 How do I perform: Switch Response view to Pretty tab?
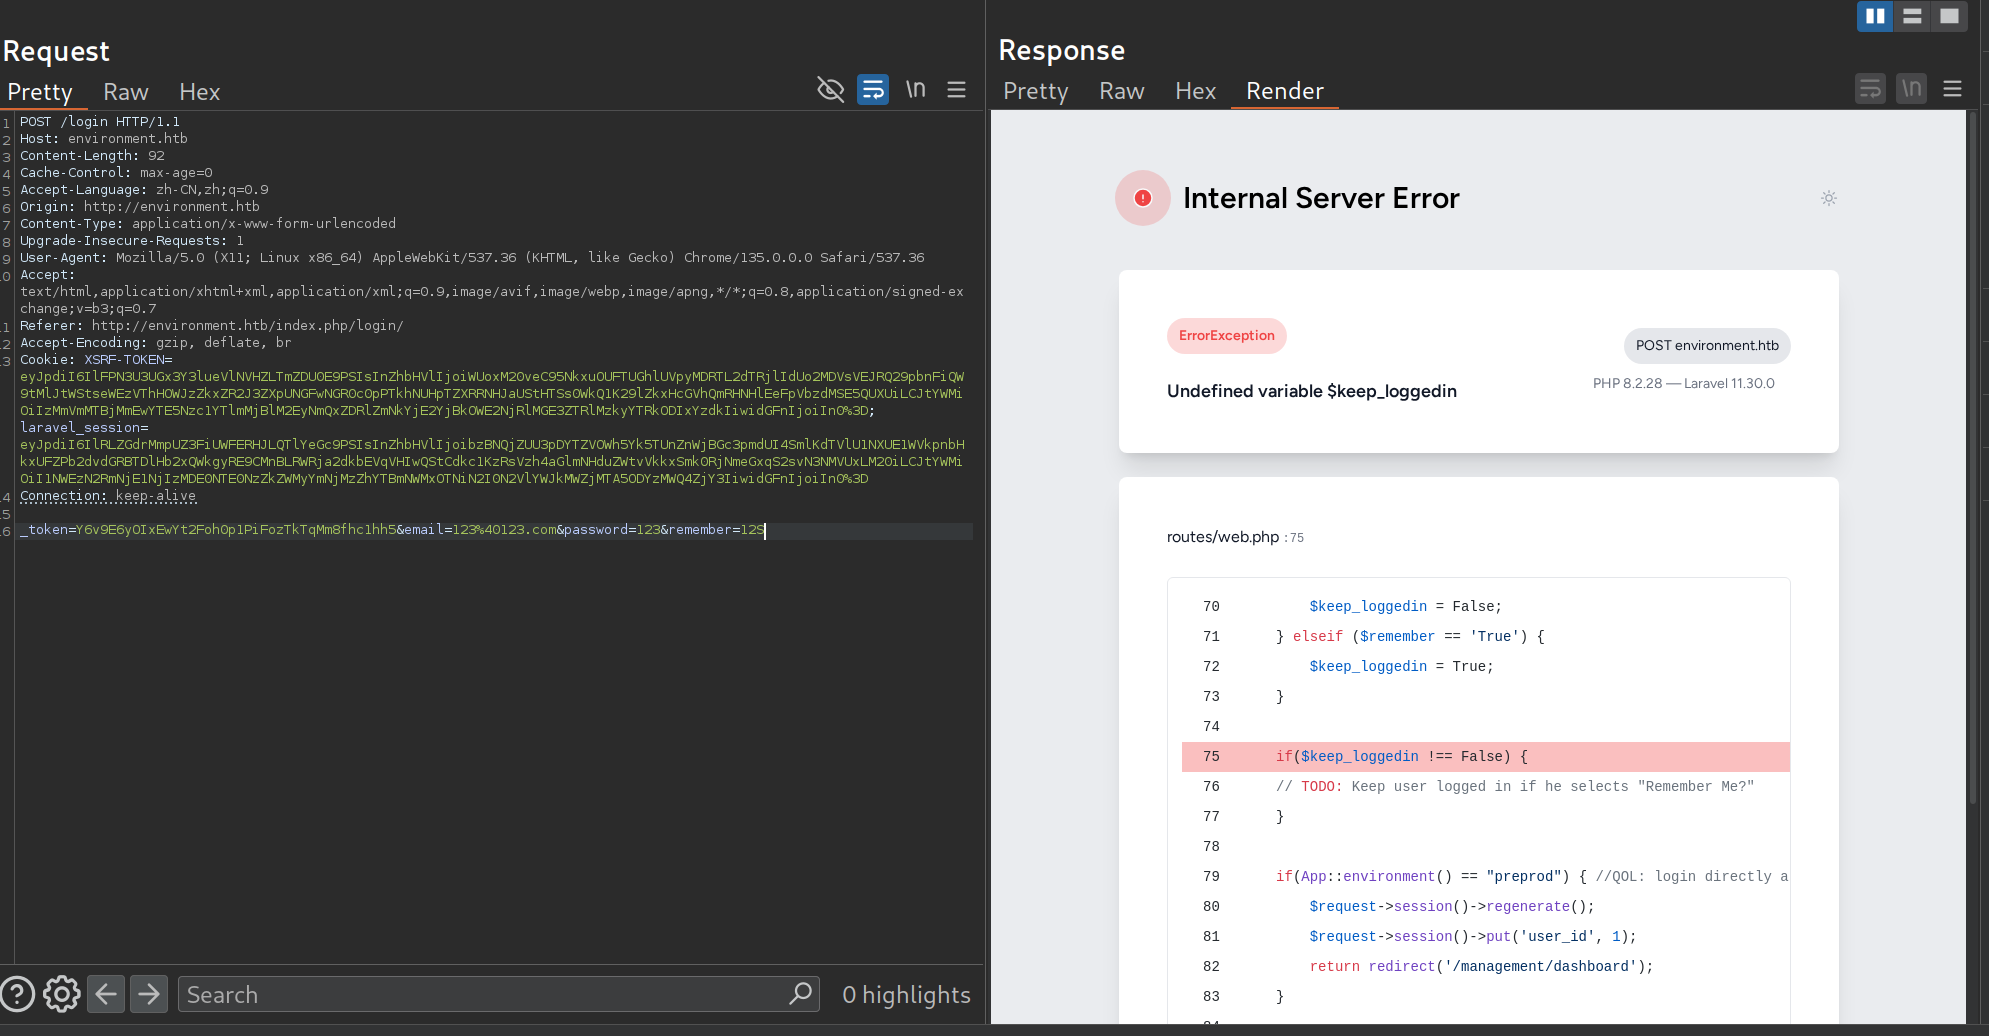1036,91
